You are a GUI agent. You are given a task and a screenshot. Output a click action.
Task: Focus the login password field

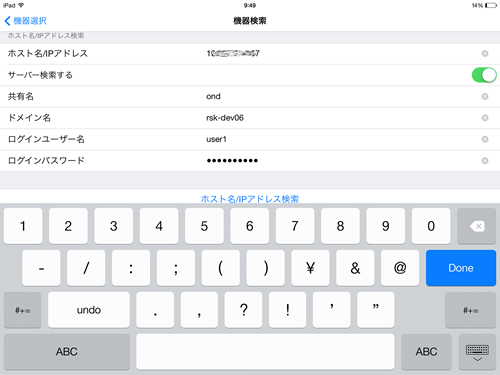pos(232,161)
